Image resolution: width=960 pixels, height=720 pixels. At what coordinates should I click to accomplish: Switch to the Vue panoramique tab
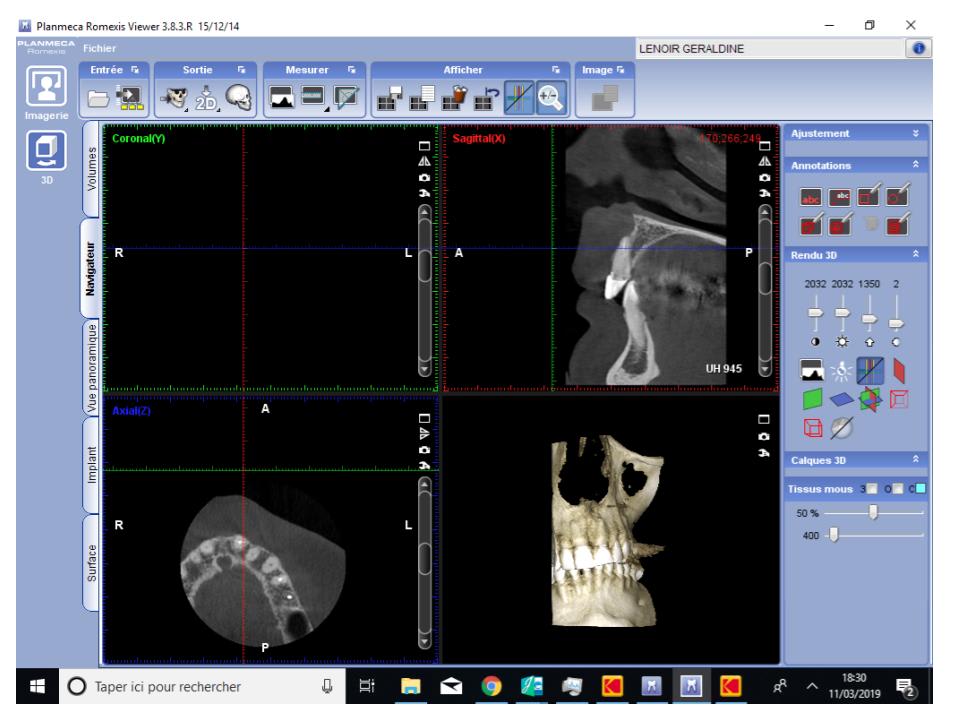coord(92,365)
